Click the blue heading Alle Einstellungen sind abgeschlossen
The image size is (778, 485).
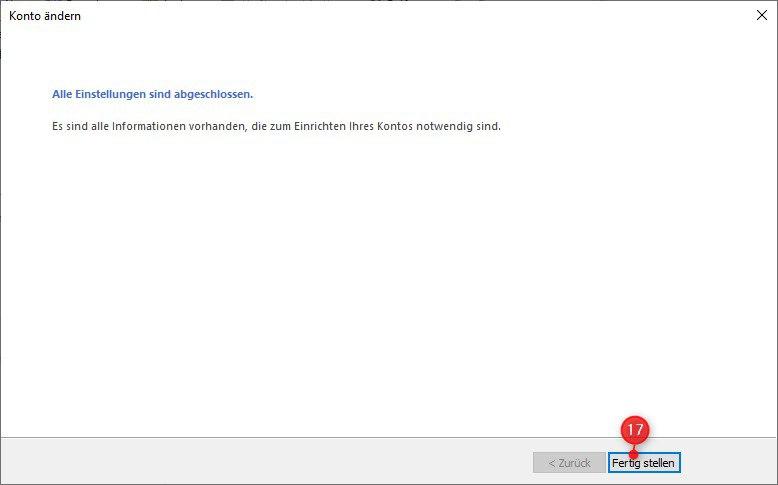152,94
